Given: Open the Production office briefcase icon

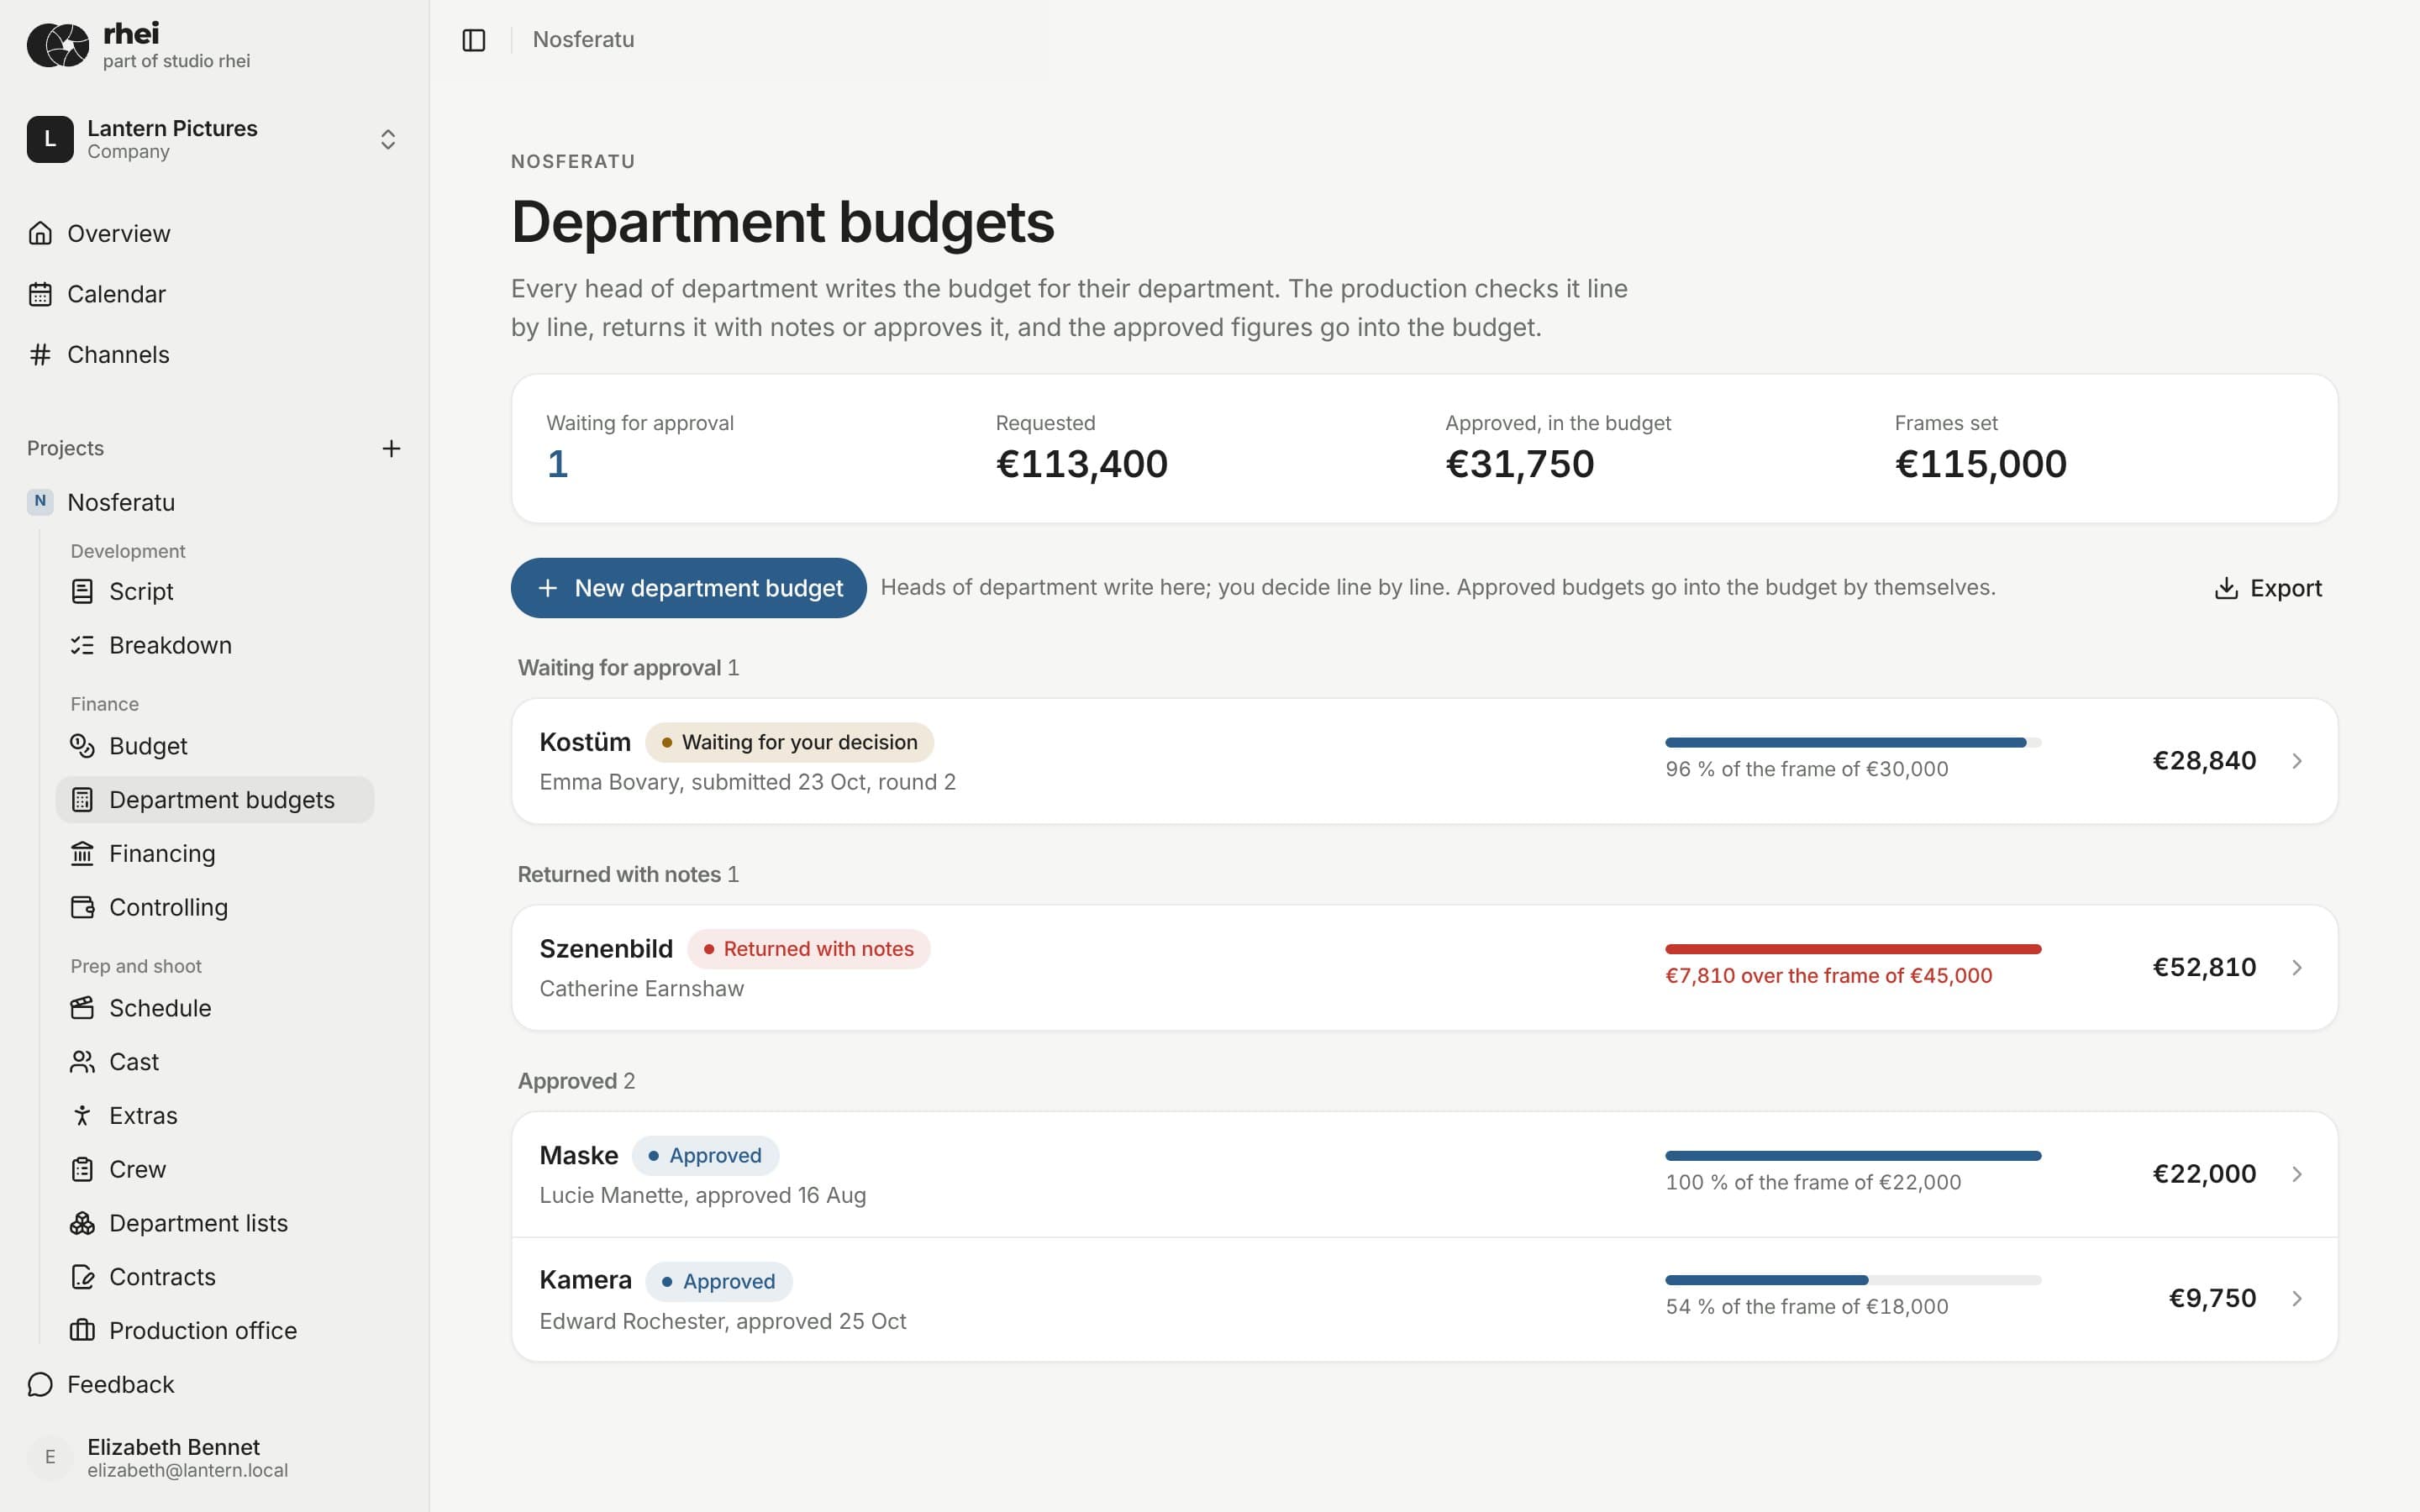Looking at the screenshot, I should (82, 1331).
